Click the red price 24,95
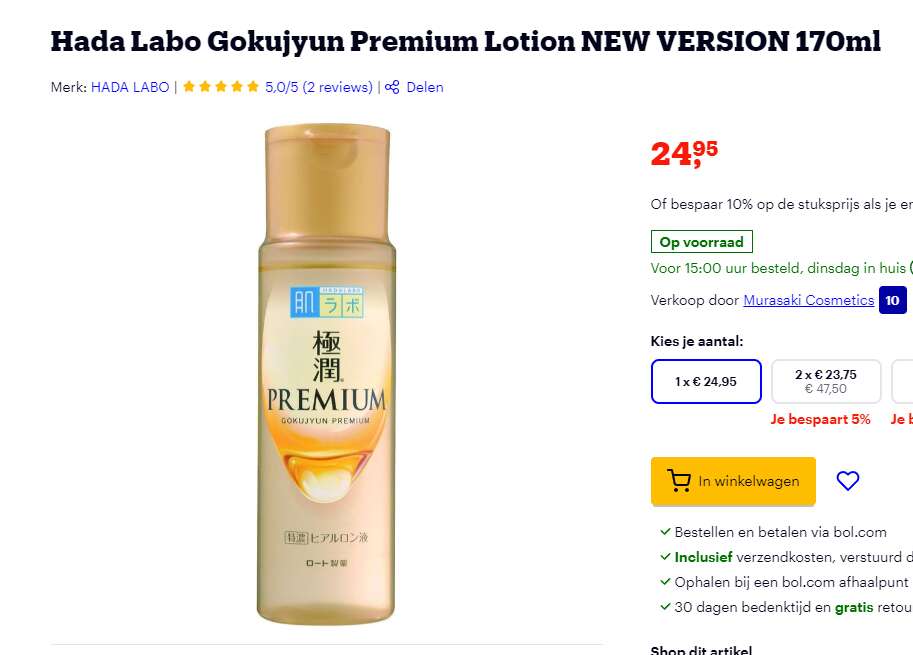This screenshot has width=913, height=655. click(x=684, y=154)
